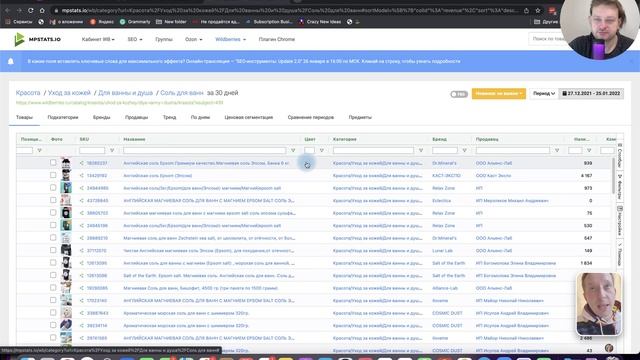Open filter icon of SKU column
This screenshot has height=360, width=640.
tap(112, 151)
